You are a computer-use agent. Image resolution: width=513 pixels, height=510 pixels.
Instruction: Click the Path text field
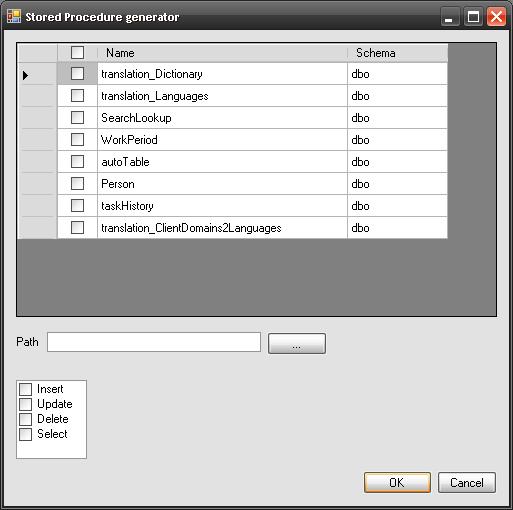click(154, 342)
